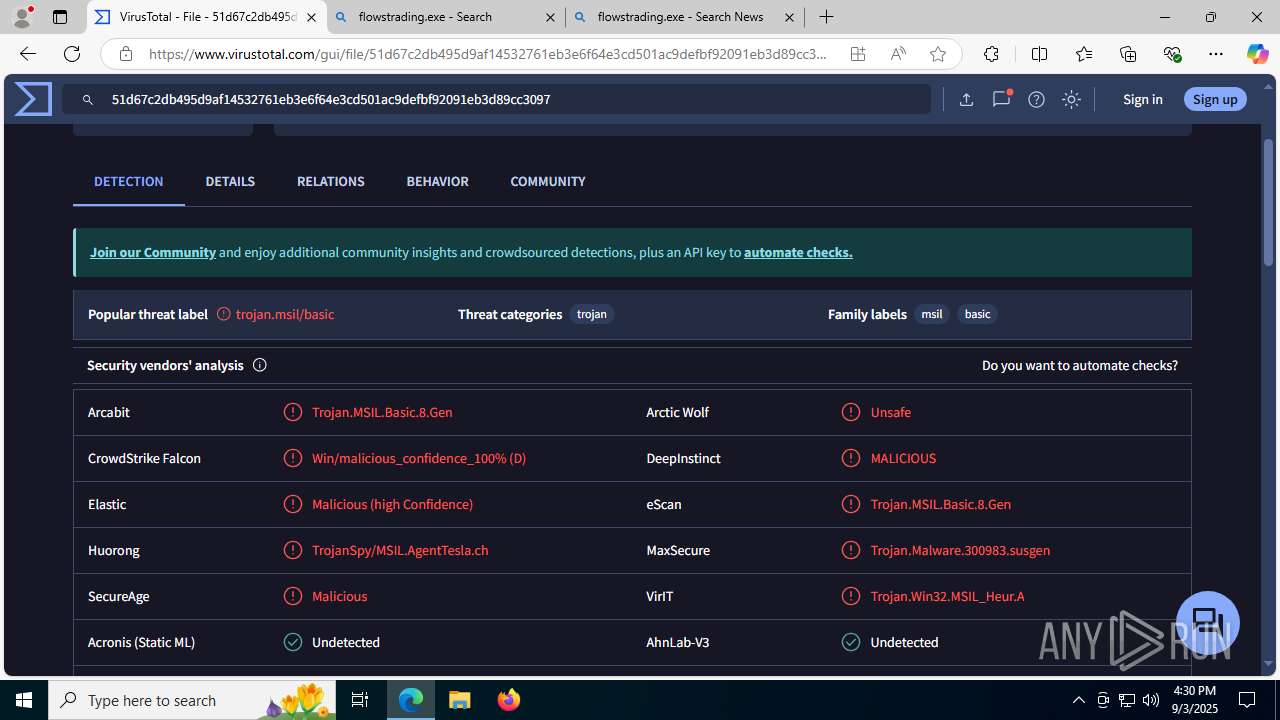1280x720 pixels.
Task: Open a new browser tab
Action: point(826,17)
